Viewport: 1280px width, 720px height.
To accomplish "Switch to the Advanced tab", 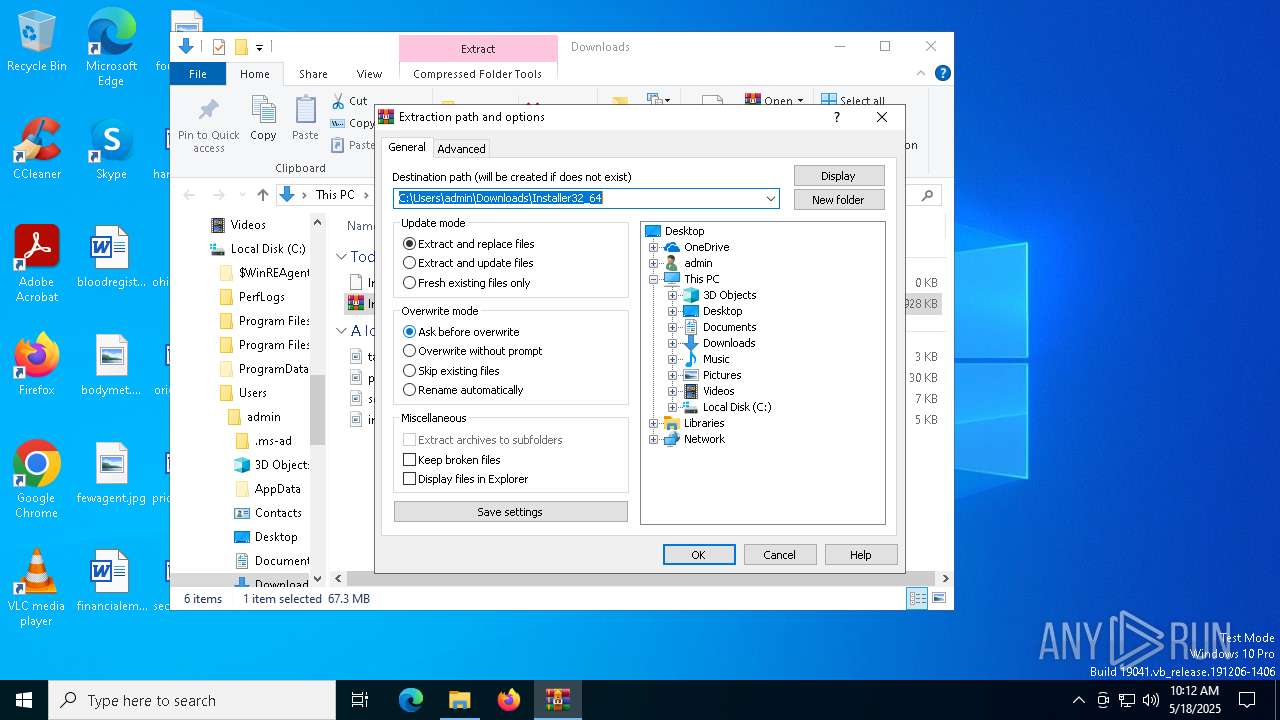I will click(x=461, y=149).
